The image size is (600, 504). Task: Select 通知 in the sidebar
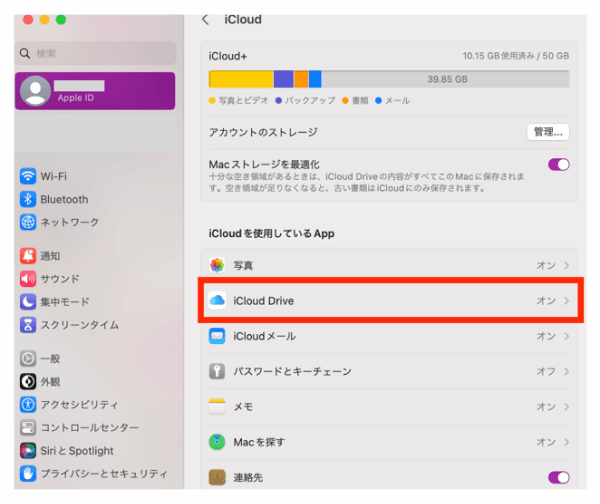95,256
